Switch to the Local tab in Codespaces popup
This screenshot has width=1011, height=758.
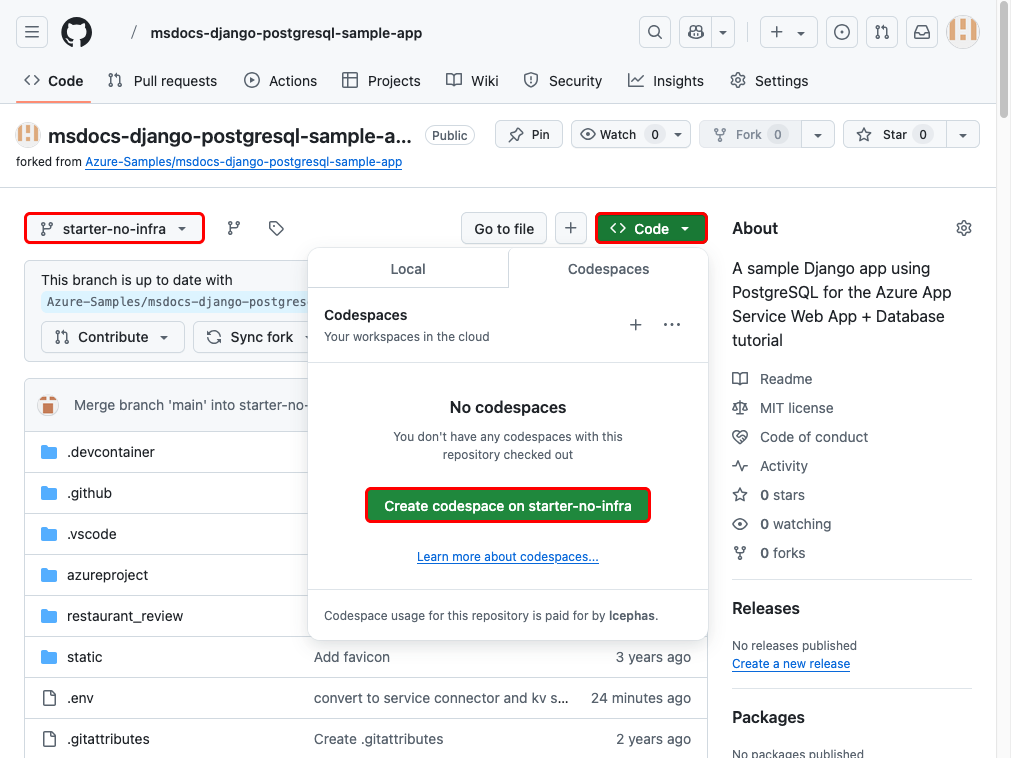tap(408, 268)
